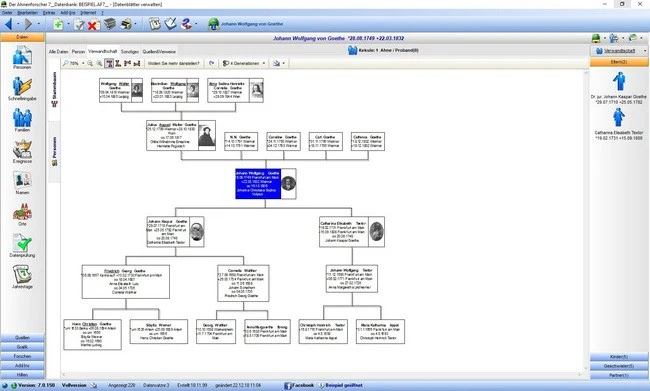Image resolution: width=650 pixels, height=391 pixels.
Task: Open Datenprüfung in the left sidebar
Action: [x=22, y=245]
